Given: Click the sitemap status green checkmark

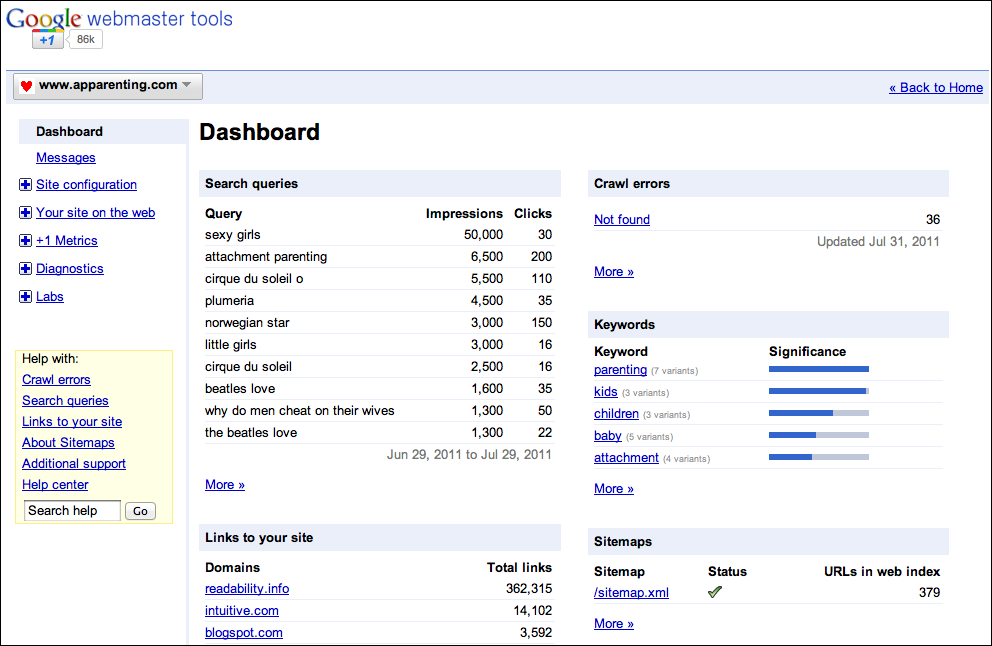Looking at the screenshot, I should [x=715, y=592].
